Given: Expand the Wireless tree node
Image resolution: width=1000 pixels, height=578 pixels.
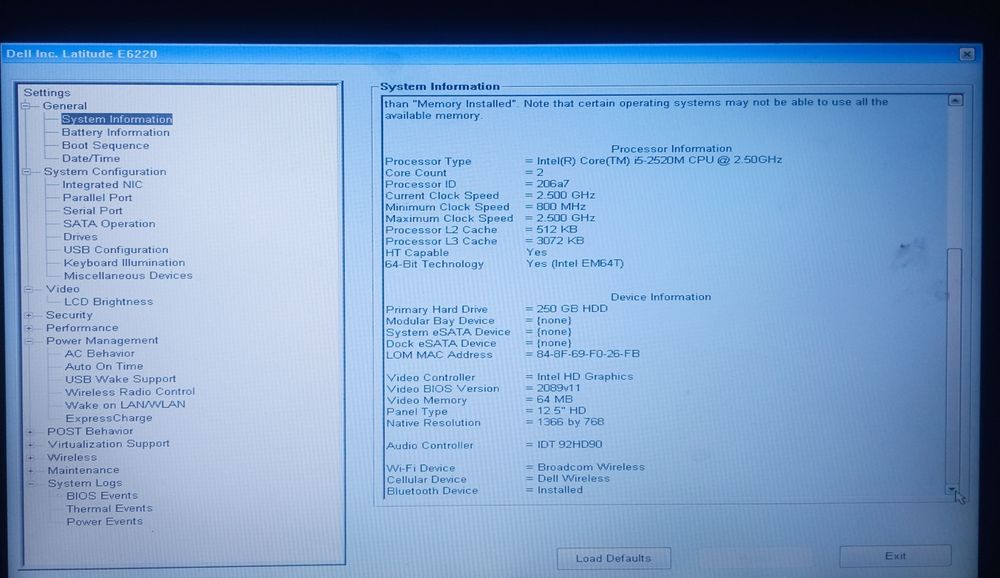Looking at the screenshot, I should coord(31,458).
